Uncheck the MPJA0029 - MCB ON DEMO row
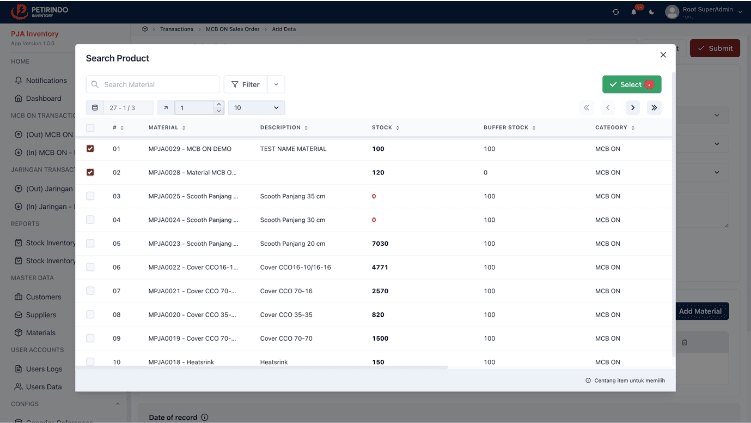This screenshot has width=751, height=423. pos(90,149)
